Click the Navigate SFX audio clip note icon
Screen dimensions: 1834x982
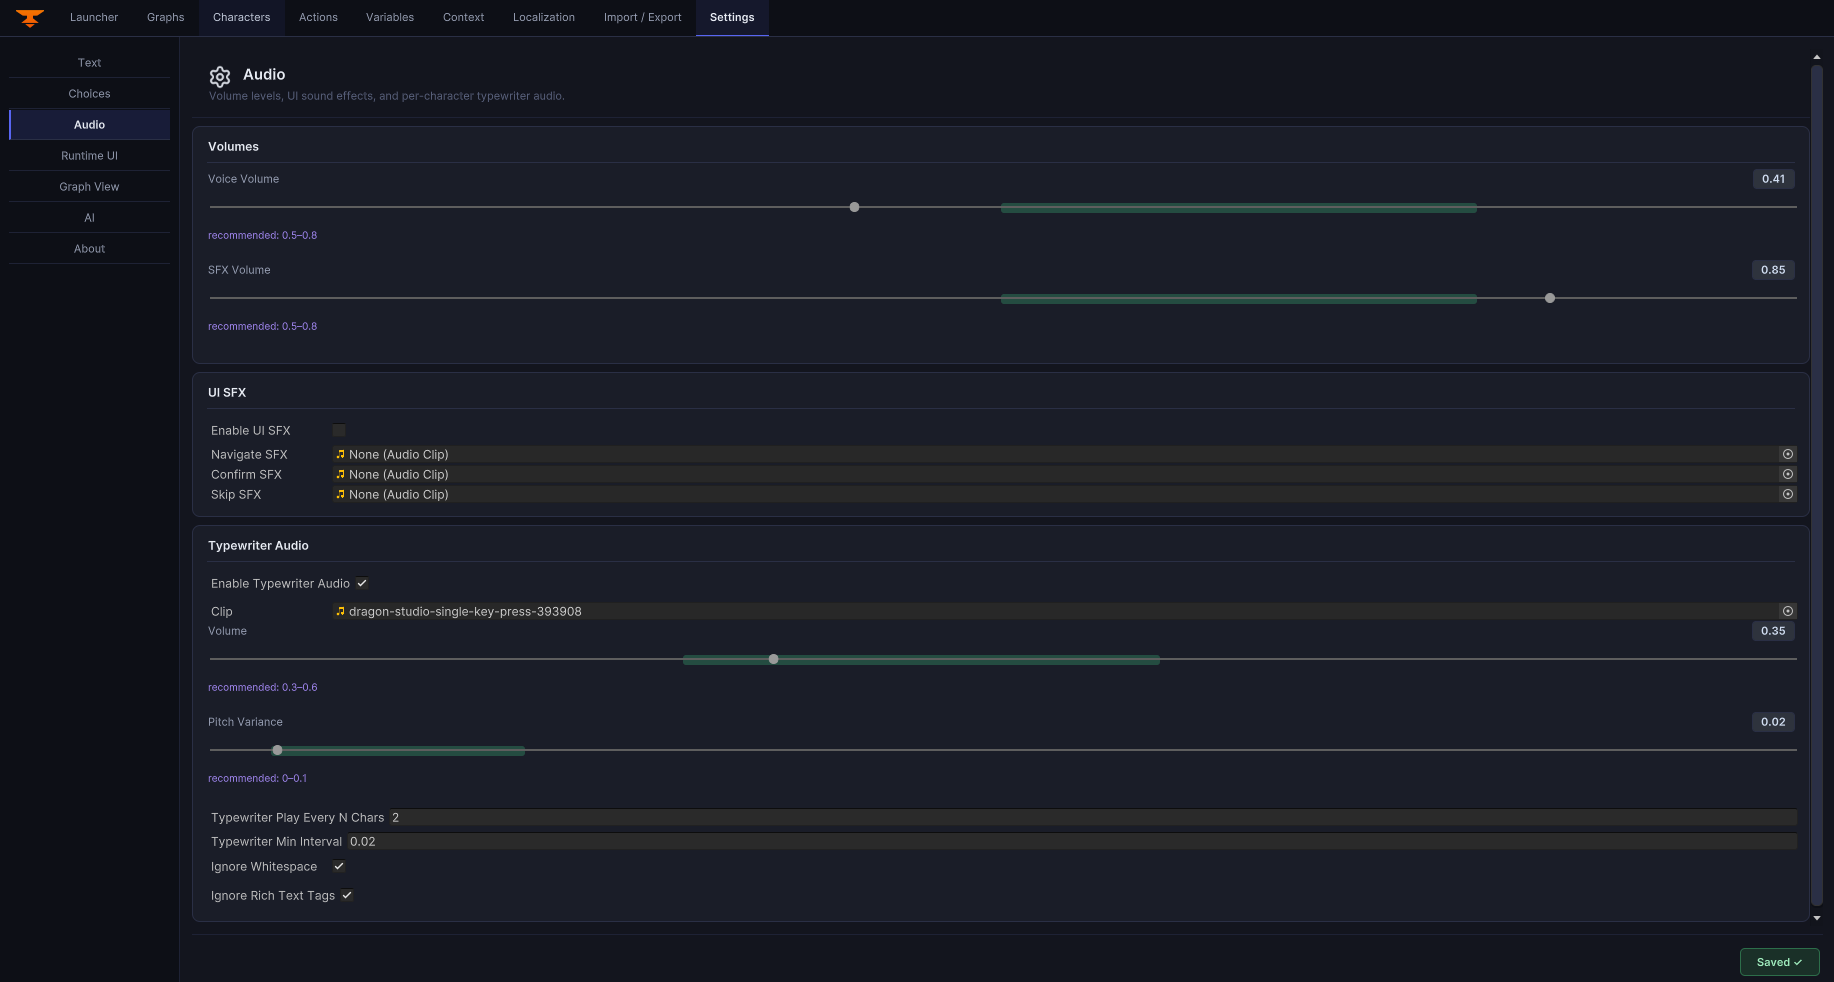(340, 454)
